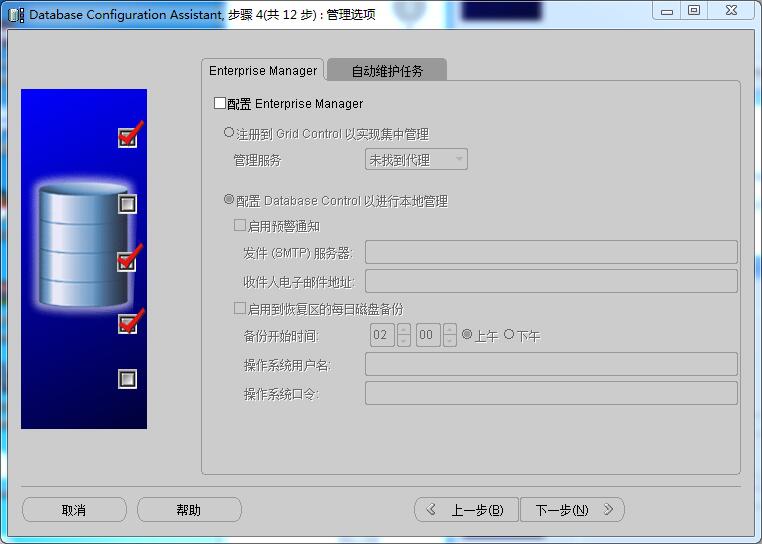
Task: Click the 操作系统用户名 input field
Action: click(551, 364)
